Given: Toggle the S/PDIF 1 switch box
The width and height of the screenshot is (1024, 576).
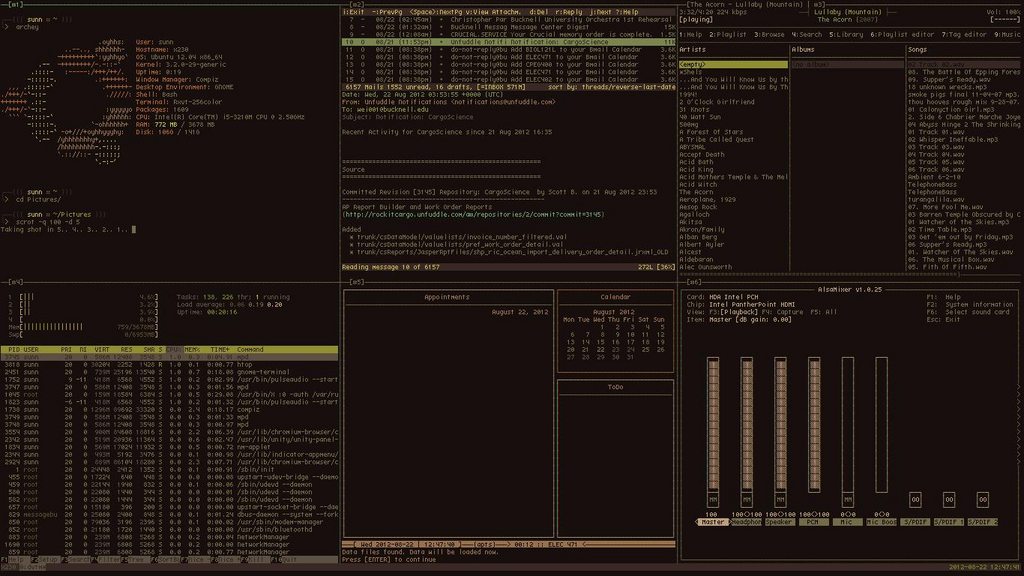Looking at the screenshot, I should [x=949, y=500].
